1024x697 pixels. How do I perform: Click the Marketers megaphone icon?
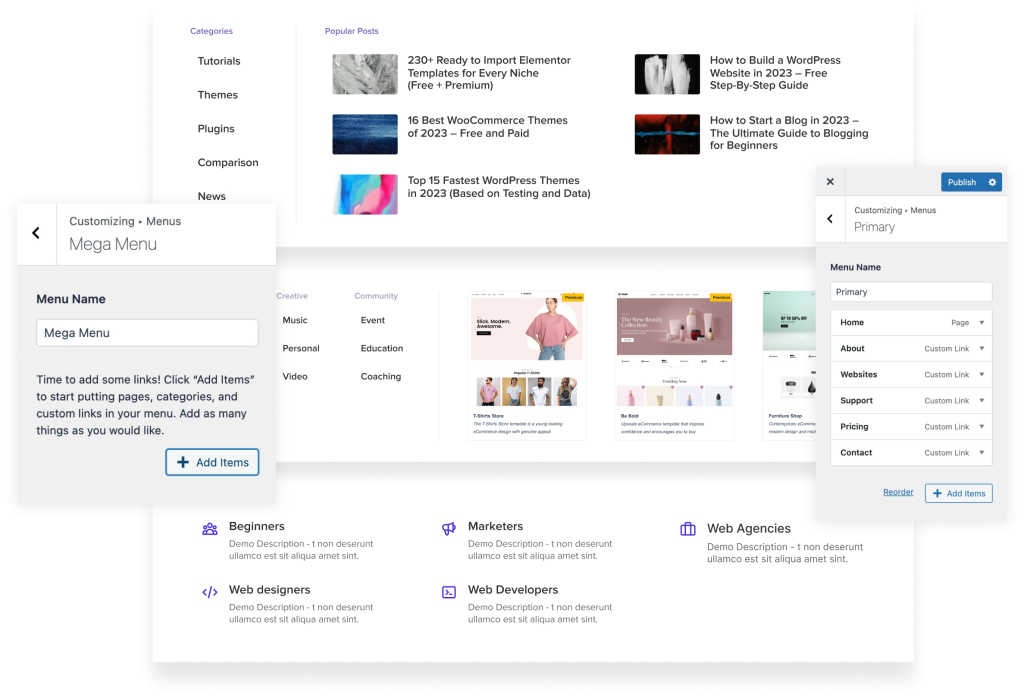click(x=449, y=529)
